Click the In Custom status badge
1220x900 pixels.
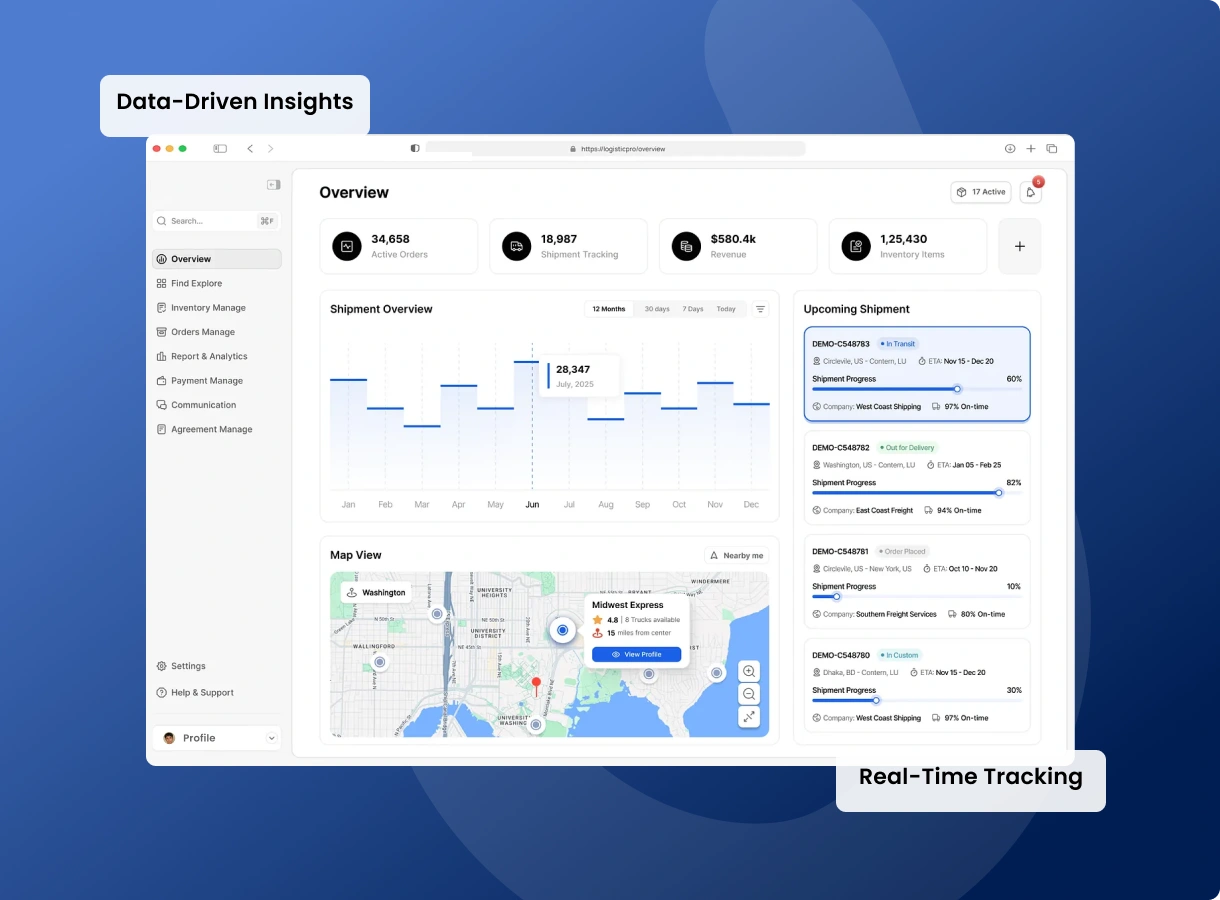click(899, 655)
